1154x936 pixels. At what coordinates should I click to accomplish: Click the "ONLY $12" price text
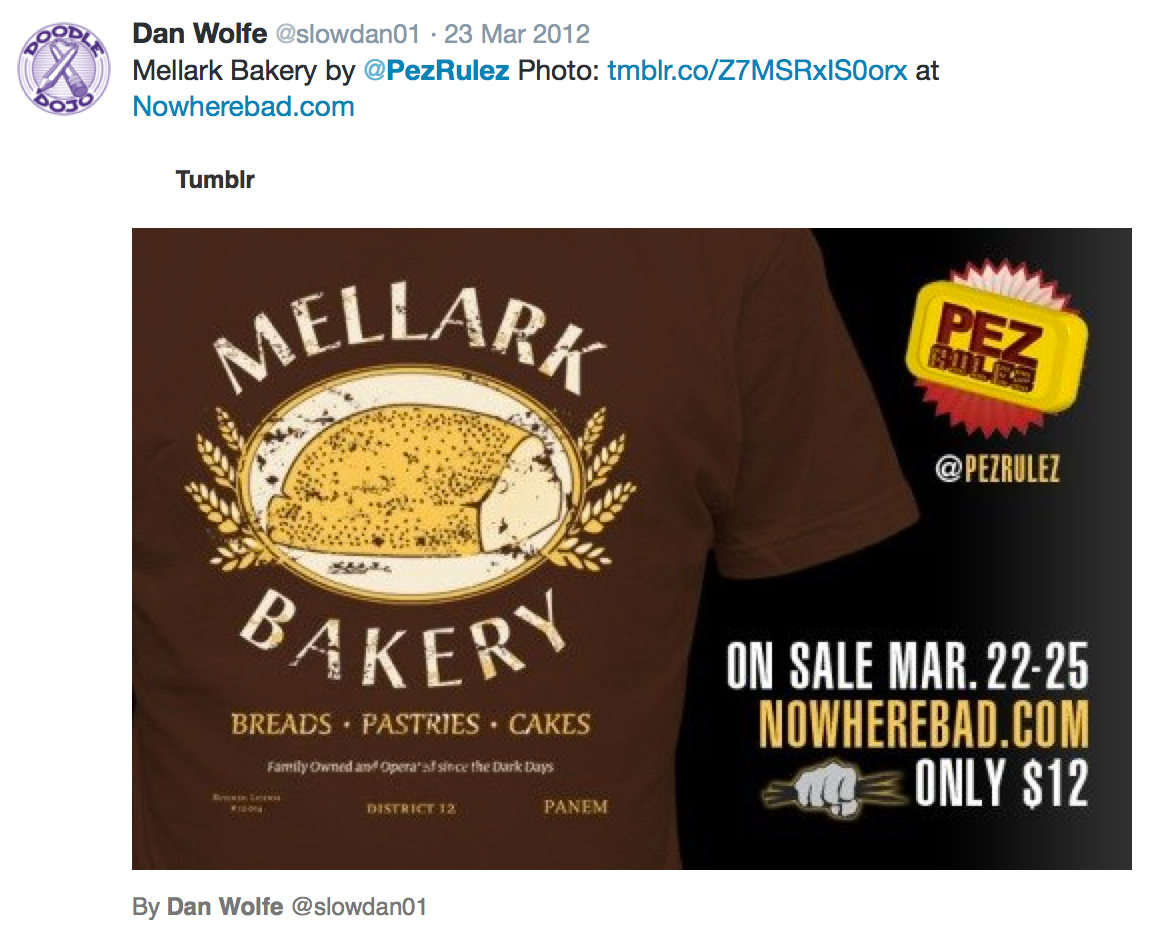(1001, 785)
